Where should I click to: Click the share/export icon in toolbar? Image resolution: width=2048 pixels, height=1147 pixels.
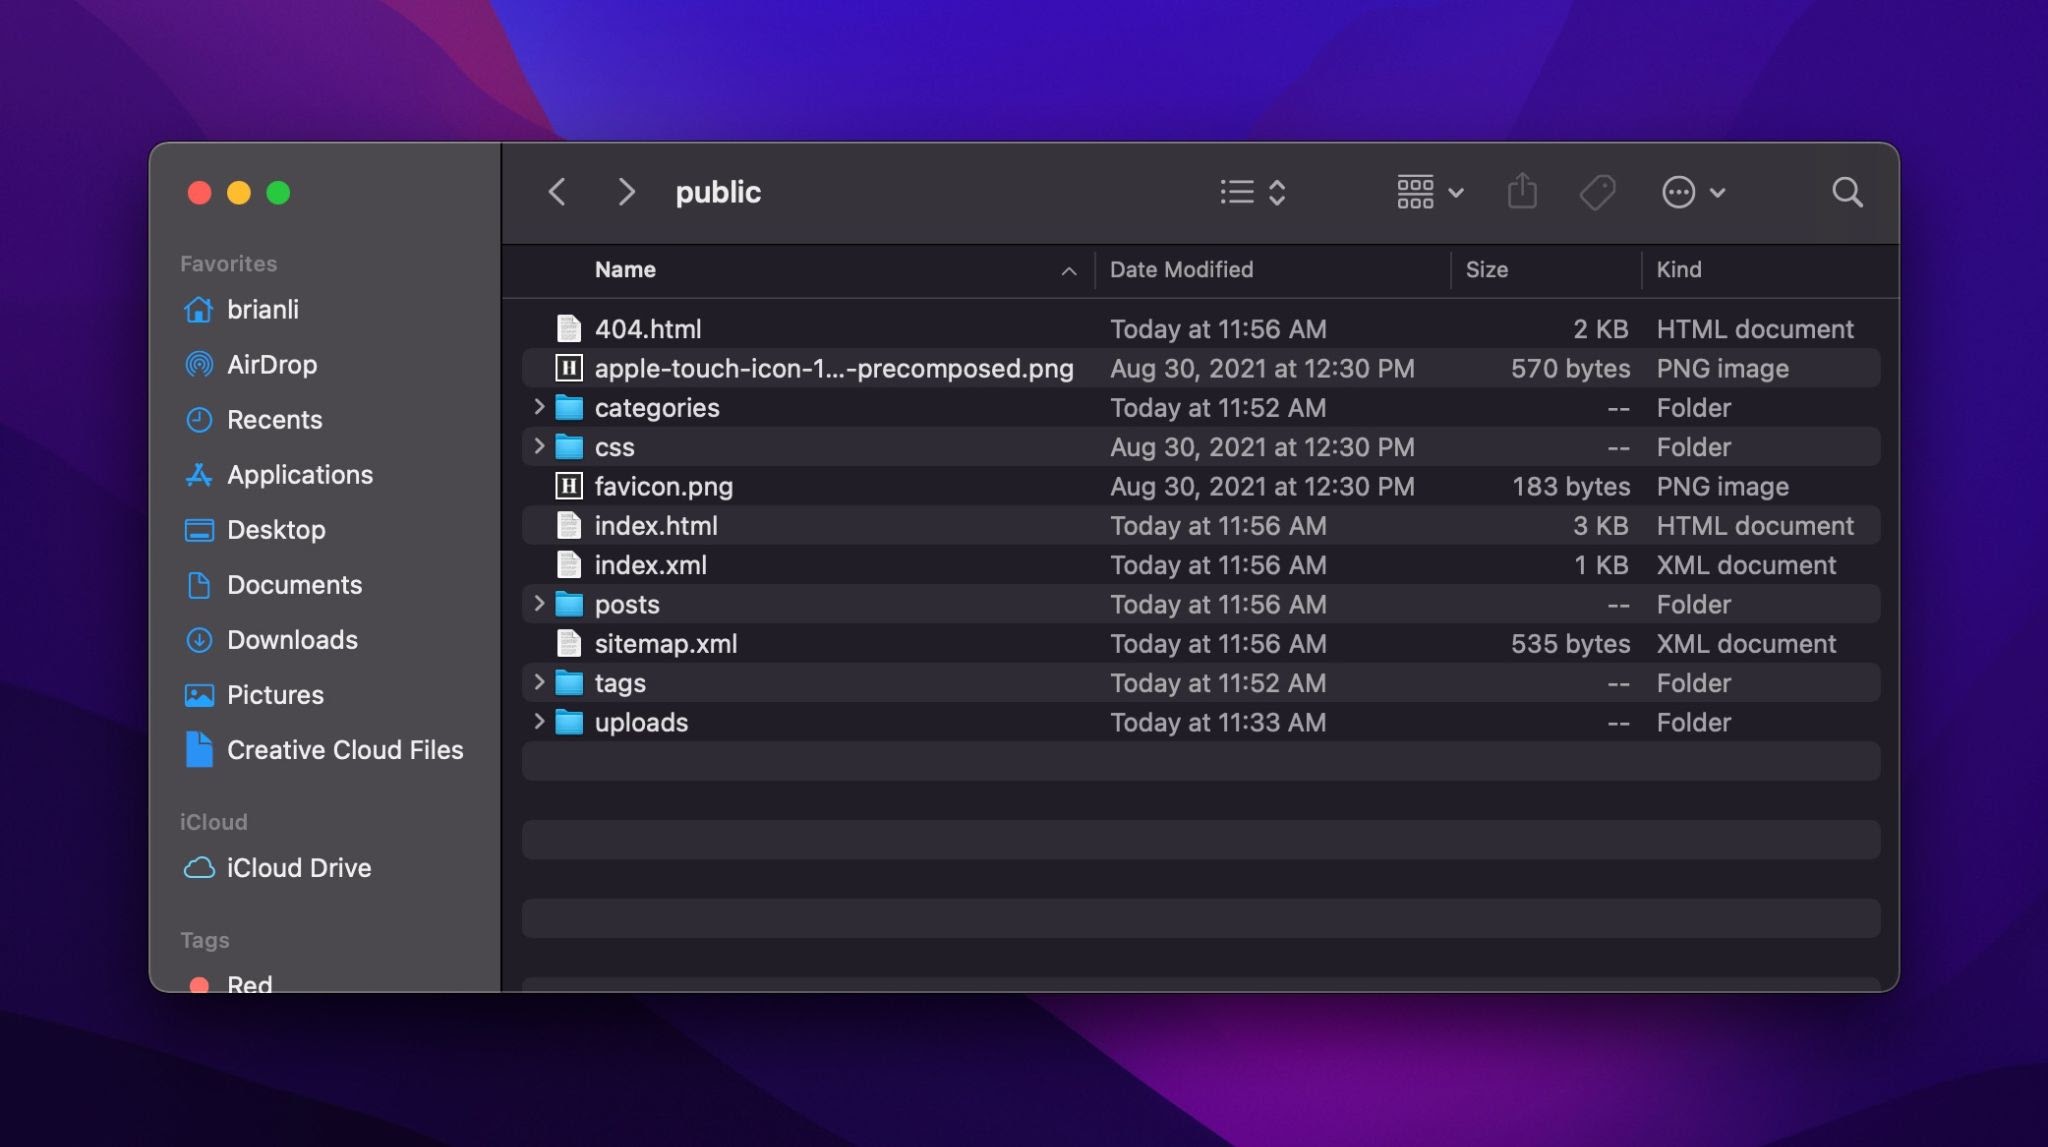coord(1522,190)
